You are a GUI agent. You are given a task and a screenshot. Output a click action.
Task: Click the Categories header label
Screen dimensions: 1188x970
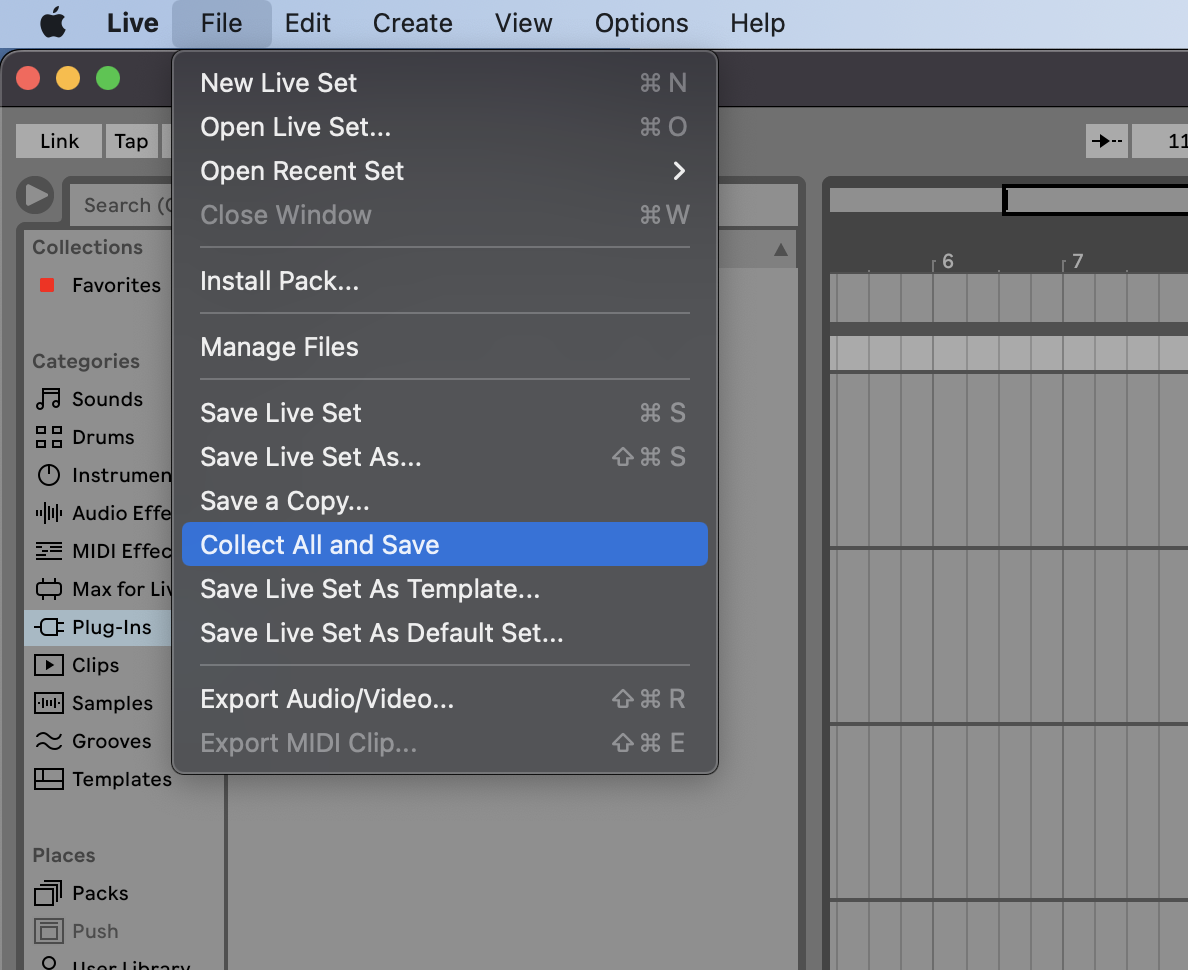[x=86, y=361]
